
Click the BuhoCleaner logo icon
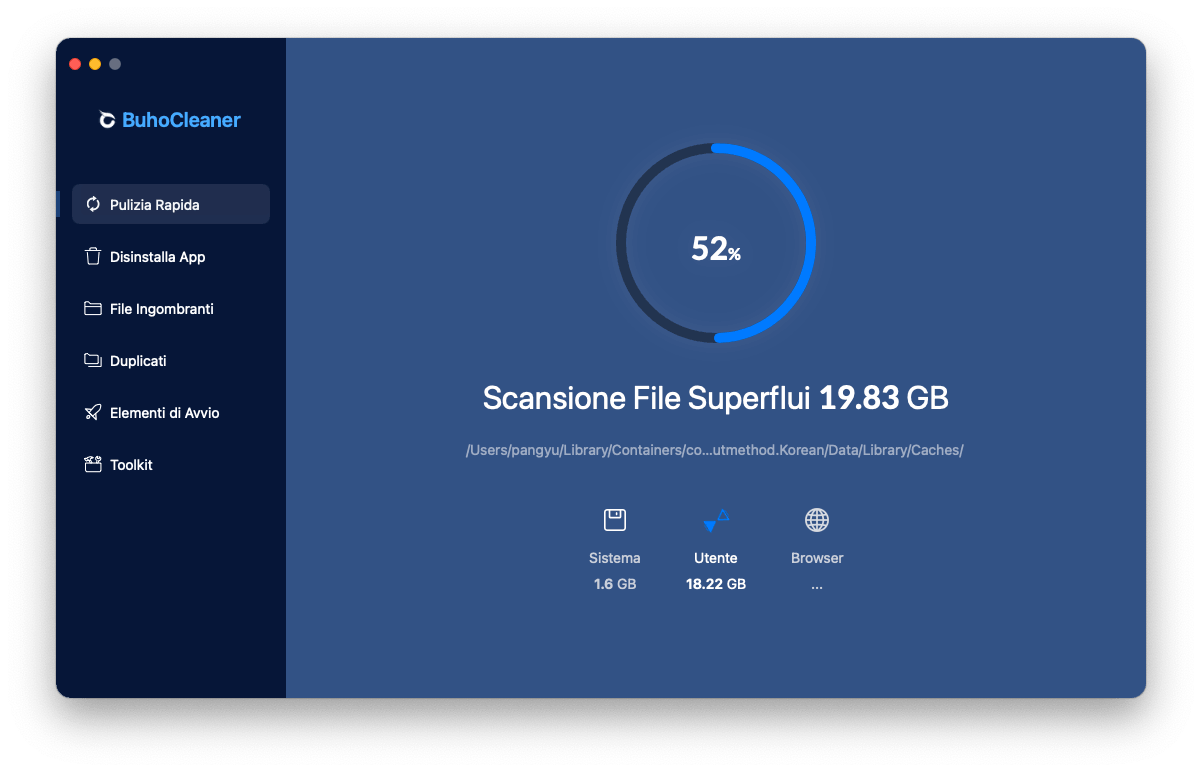click(107, 120)
